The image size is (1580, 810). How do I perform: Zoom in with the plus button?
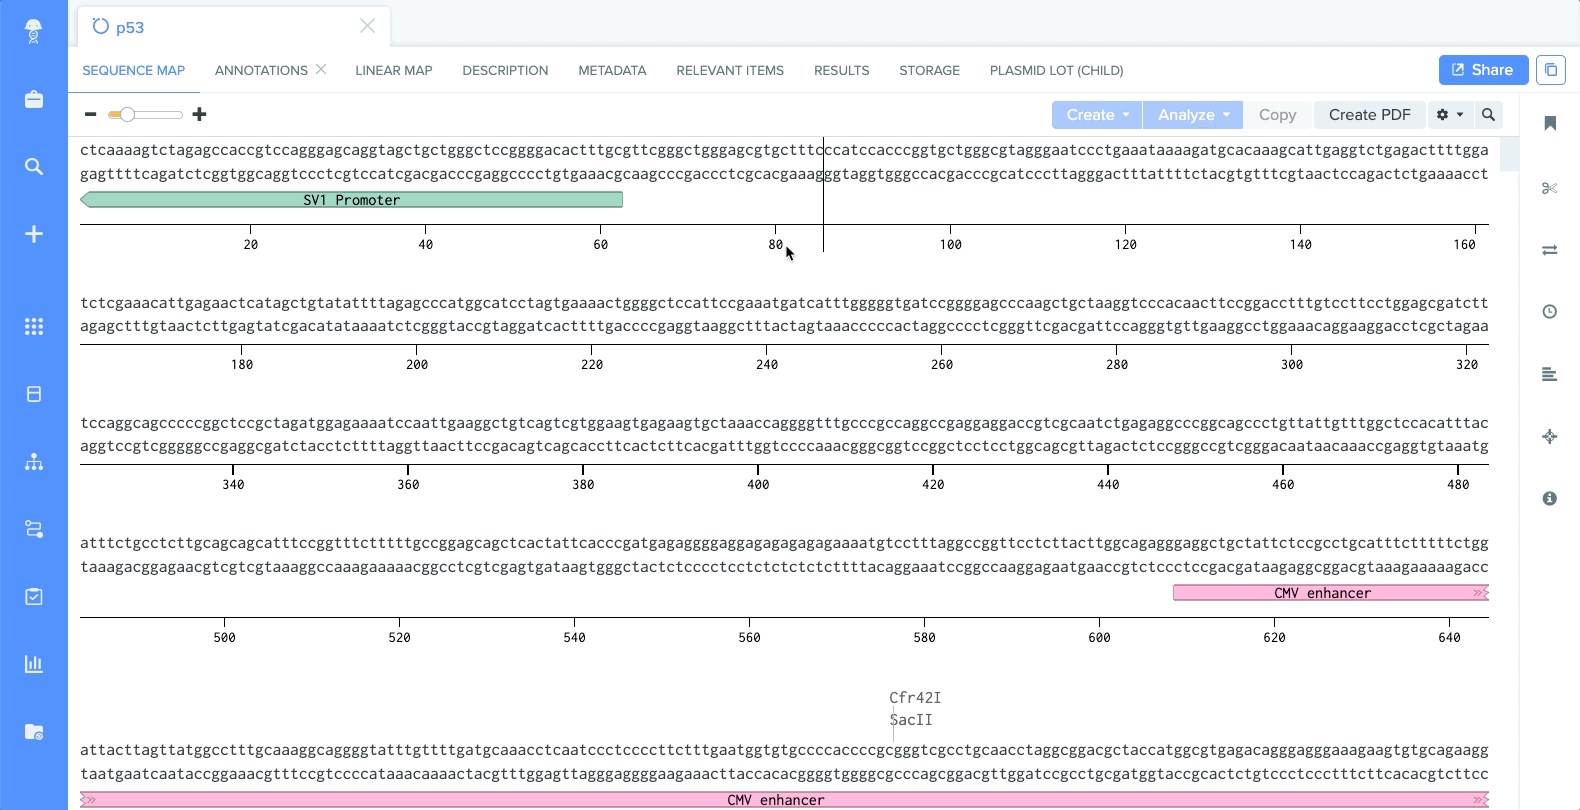pos(199,114)
